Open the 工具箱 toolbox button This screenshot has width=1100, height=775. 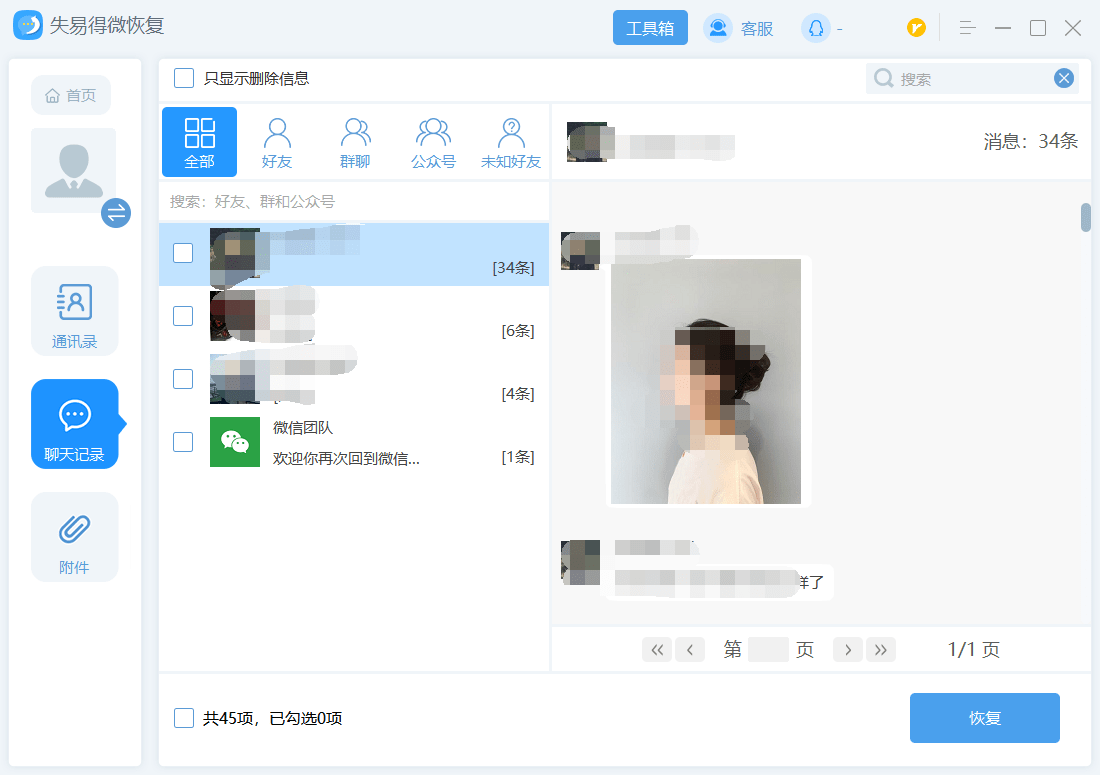650,28
